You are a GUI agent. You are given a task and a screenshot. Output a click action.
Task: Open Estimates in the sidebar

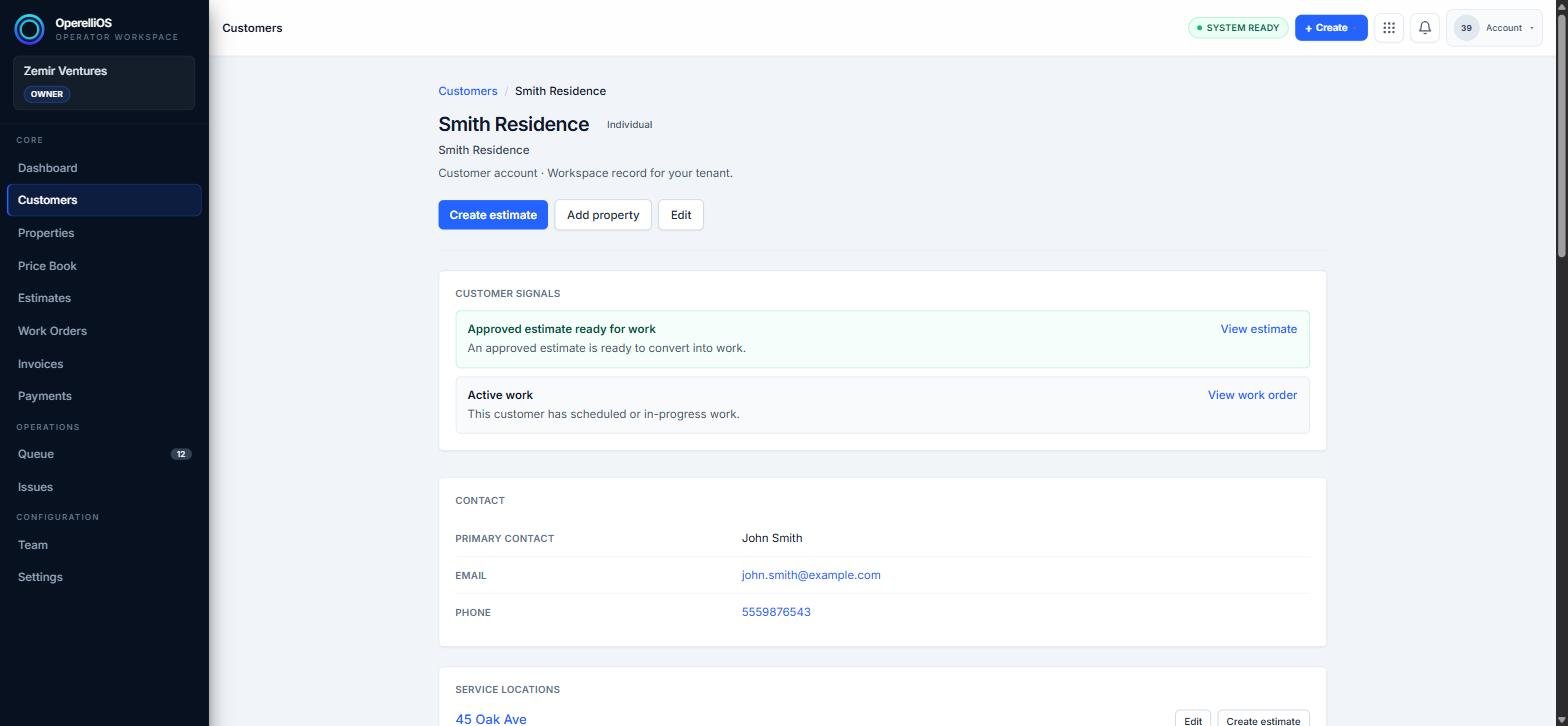[x=104, y=298]
